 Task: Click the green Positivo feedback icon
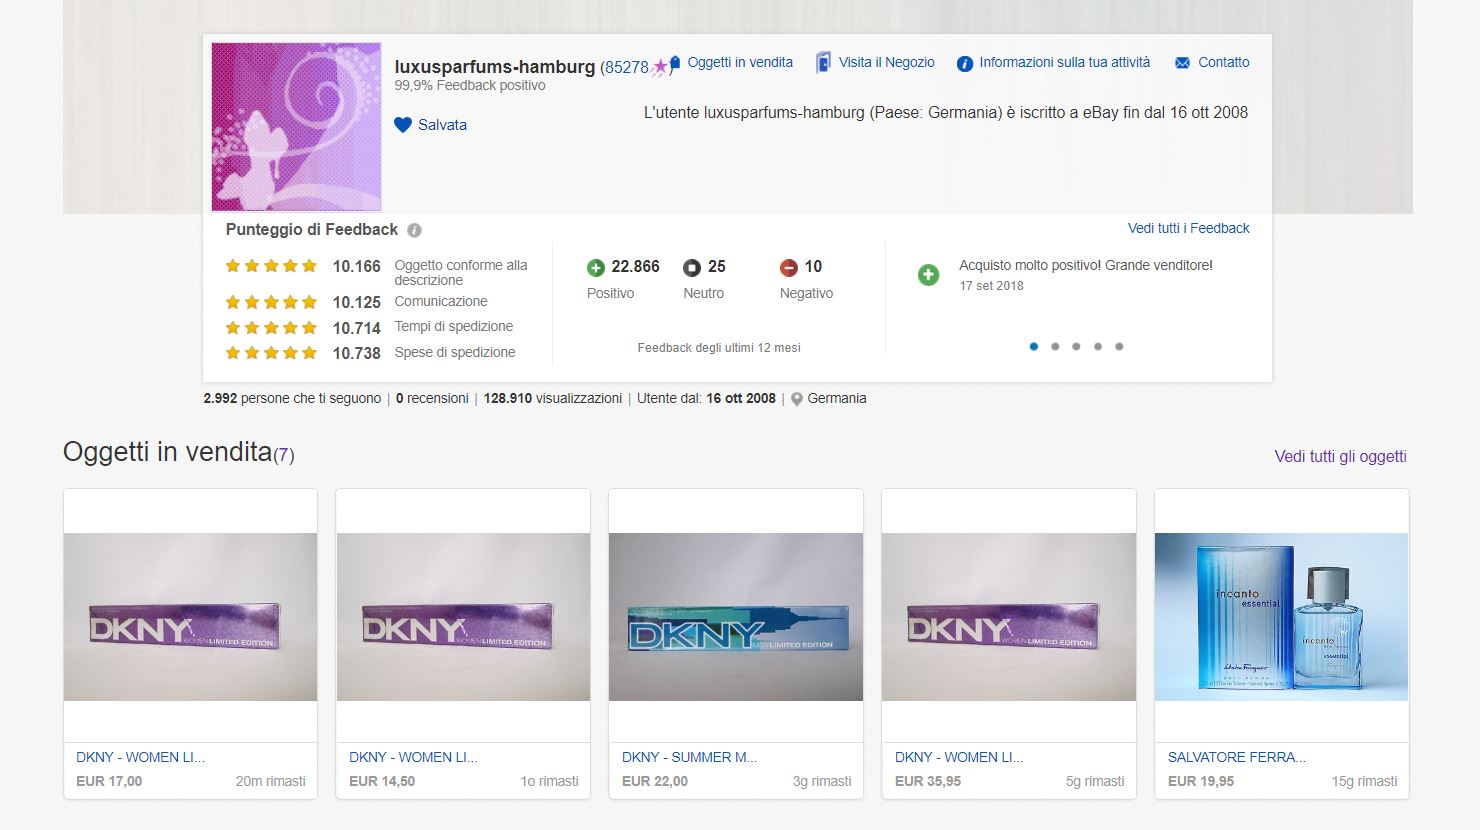pyautogui.click(x=596, y=267)
